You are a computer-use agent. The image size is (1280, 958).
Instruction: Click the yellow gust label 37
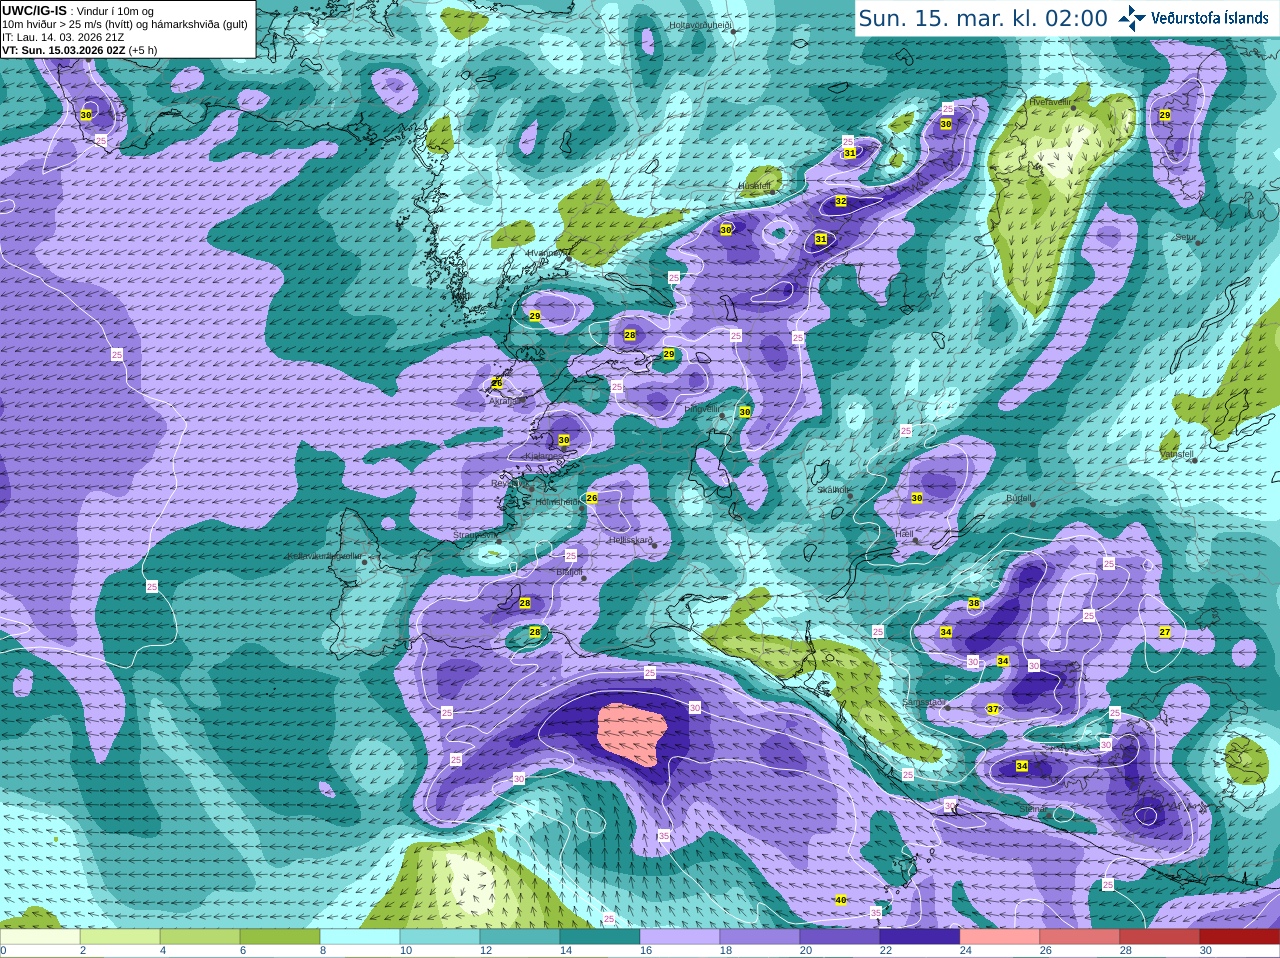[x=993, y=709]
